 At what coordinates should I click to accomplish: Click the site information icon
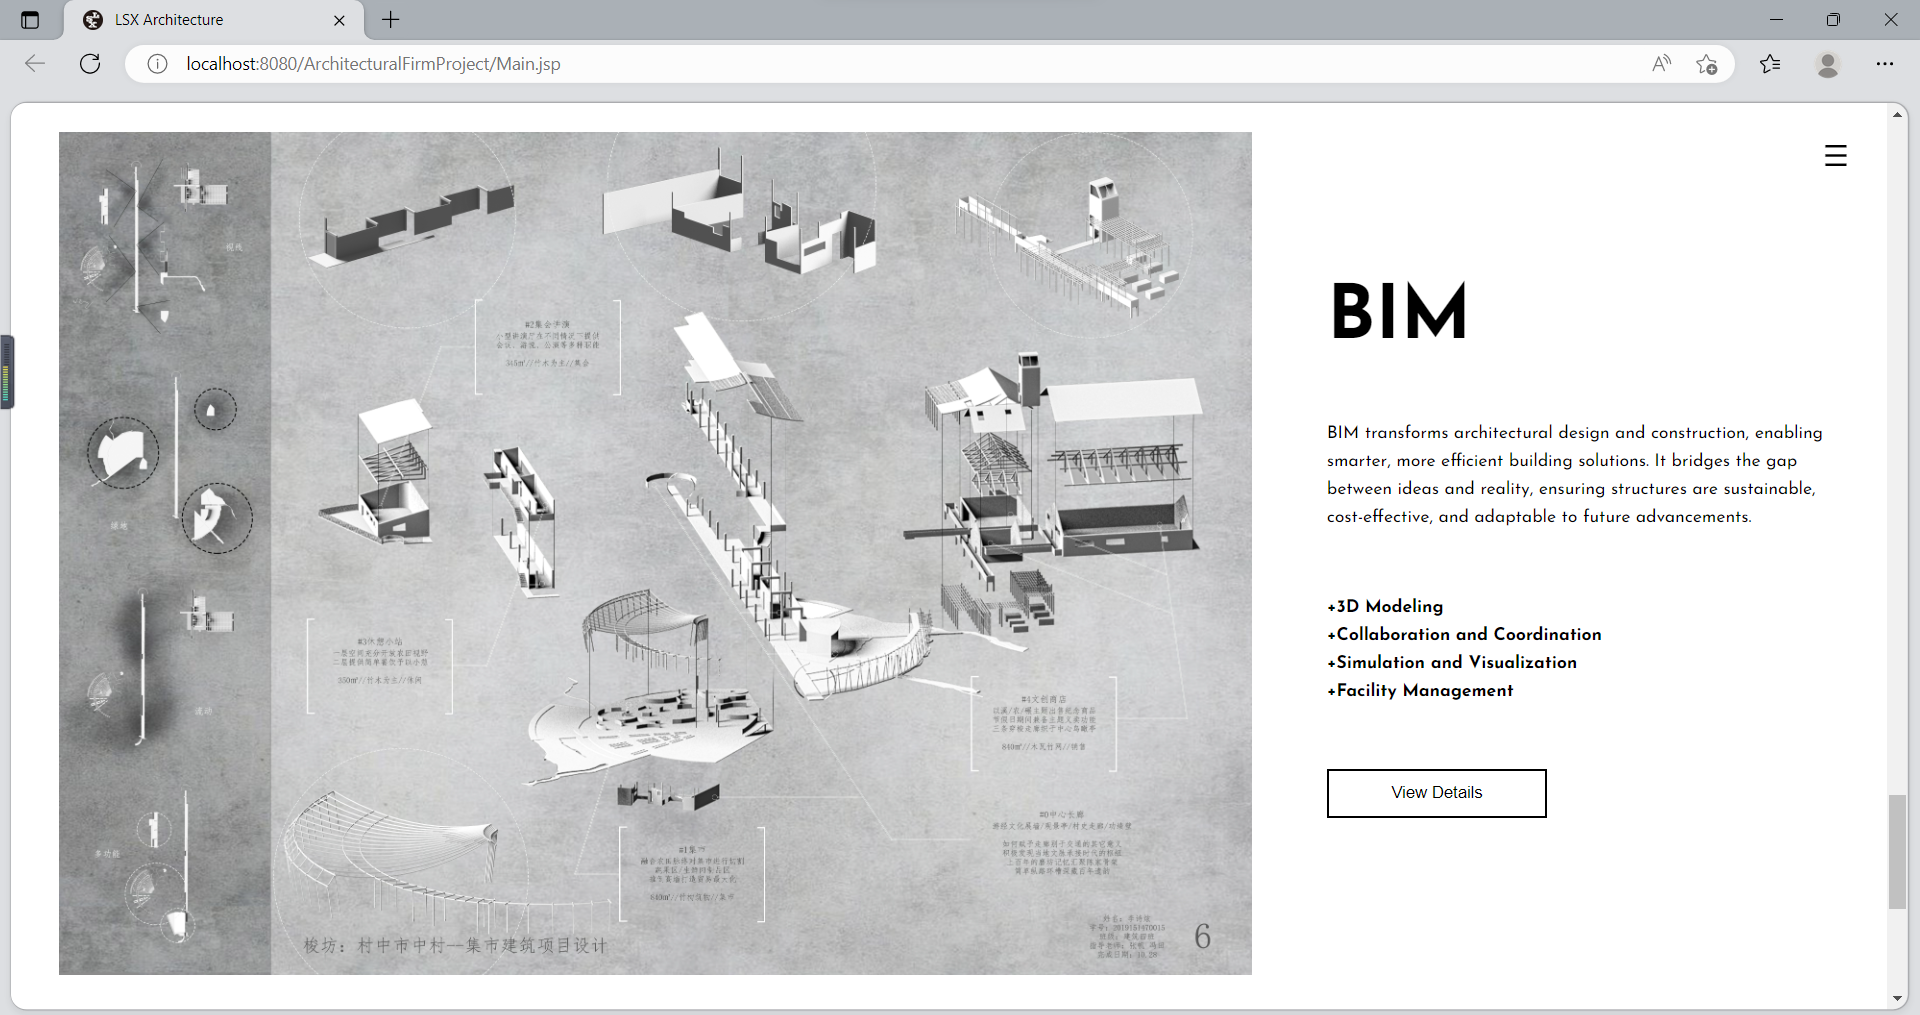pos(157,64)
